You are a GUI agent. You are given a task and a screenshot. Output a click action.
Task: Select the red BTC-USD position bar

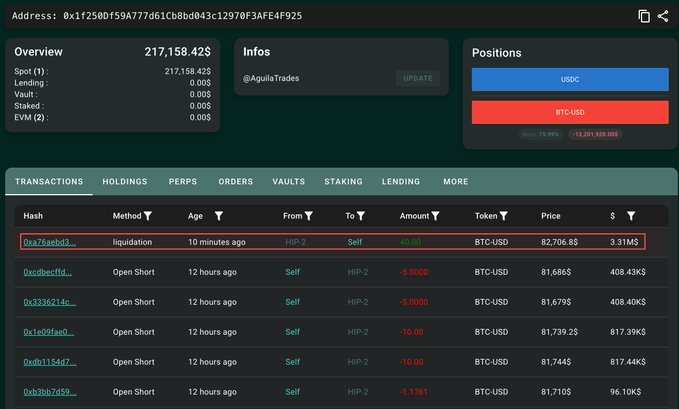570,112
